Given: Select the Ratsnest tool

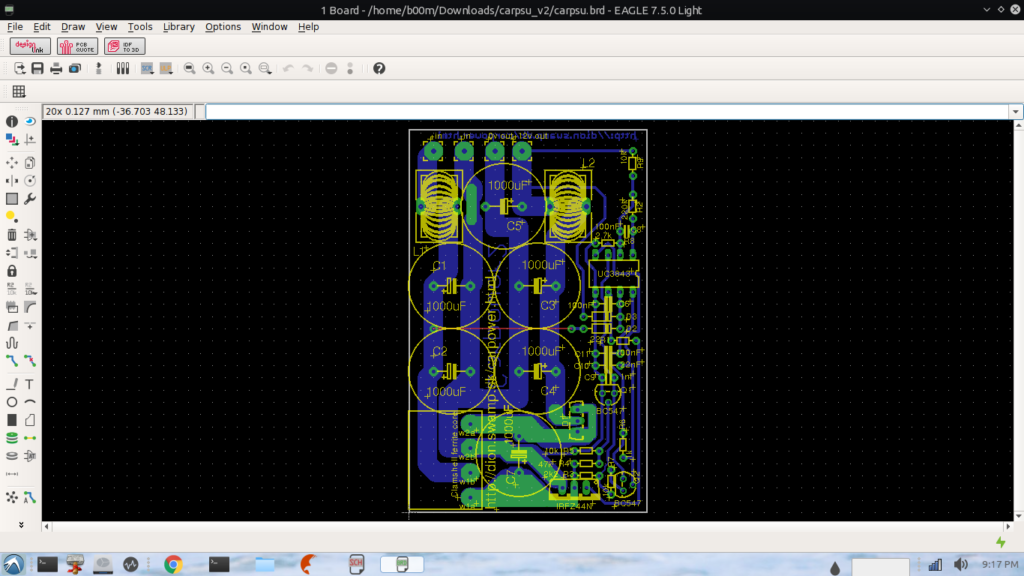Looking at the screenshot, I should coord(12,498).
